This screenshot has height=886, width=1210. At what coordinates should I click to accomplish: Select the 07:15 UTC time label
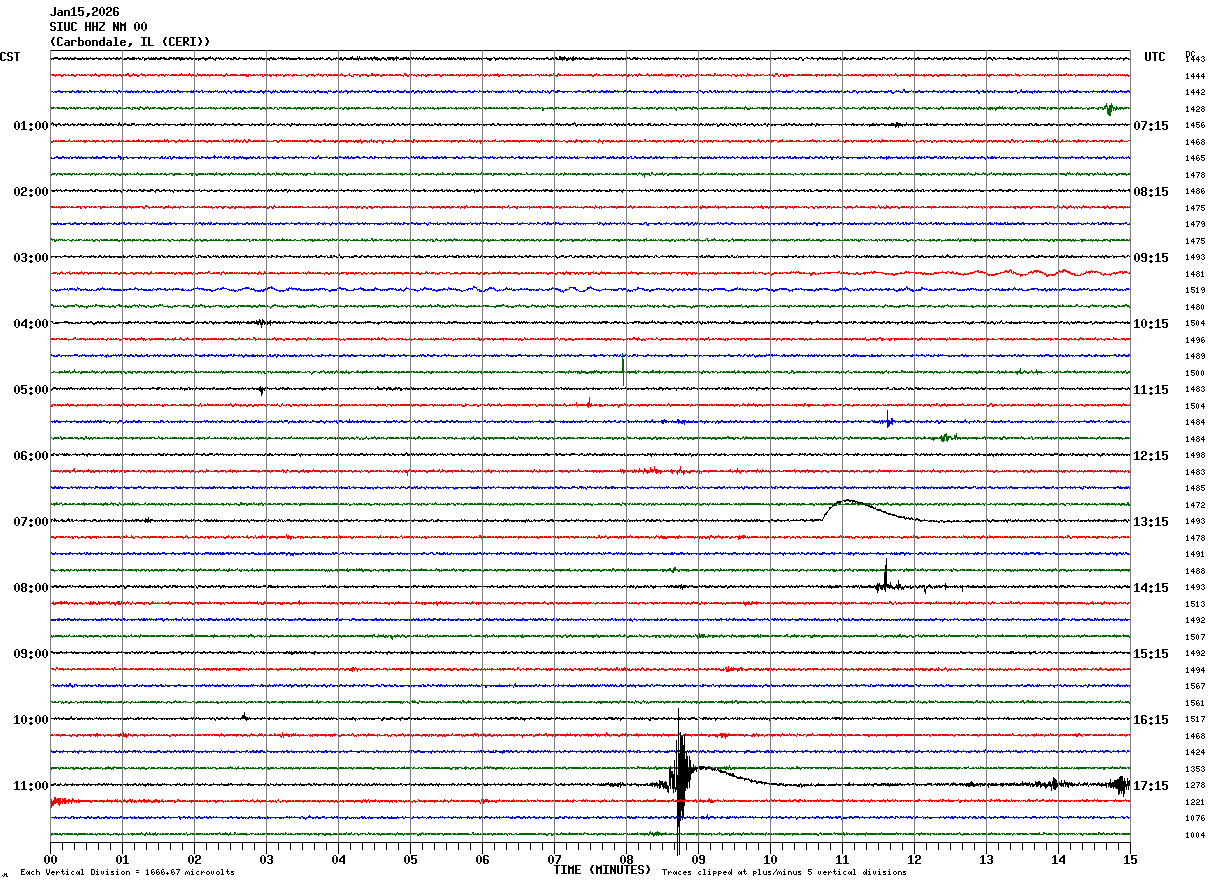[1150, 126]
